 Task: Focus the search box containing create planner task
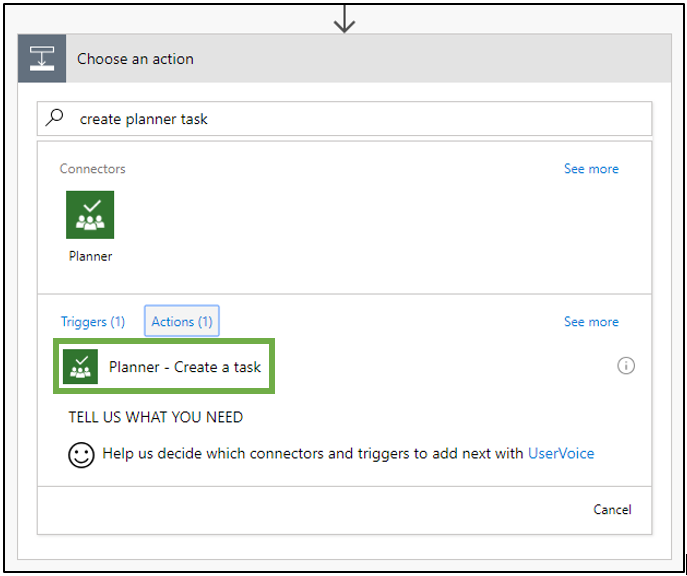(344, 118)
